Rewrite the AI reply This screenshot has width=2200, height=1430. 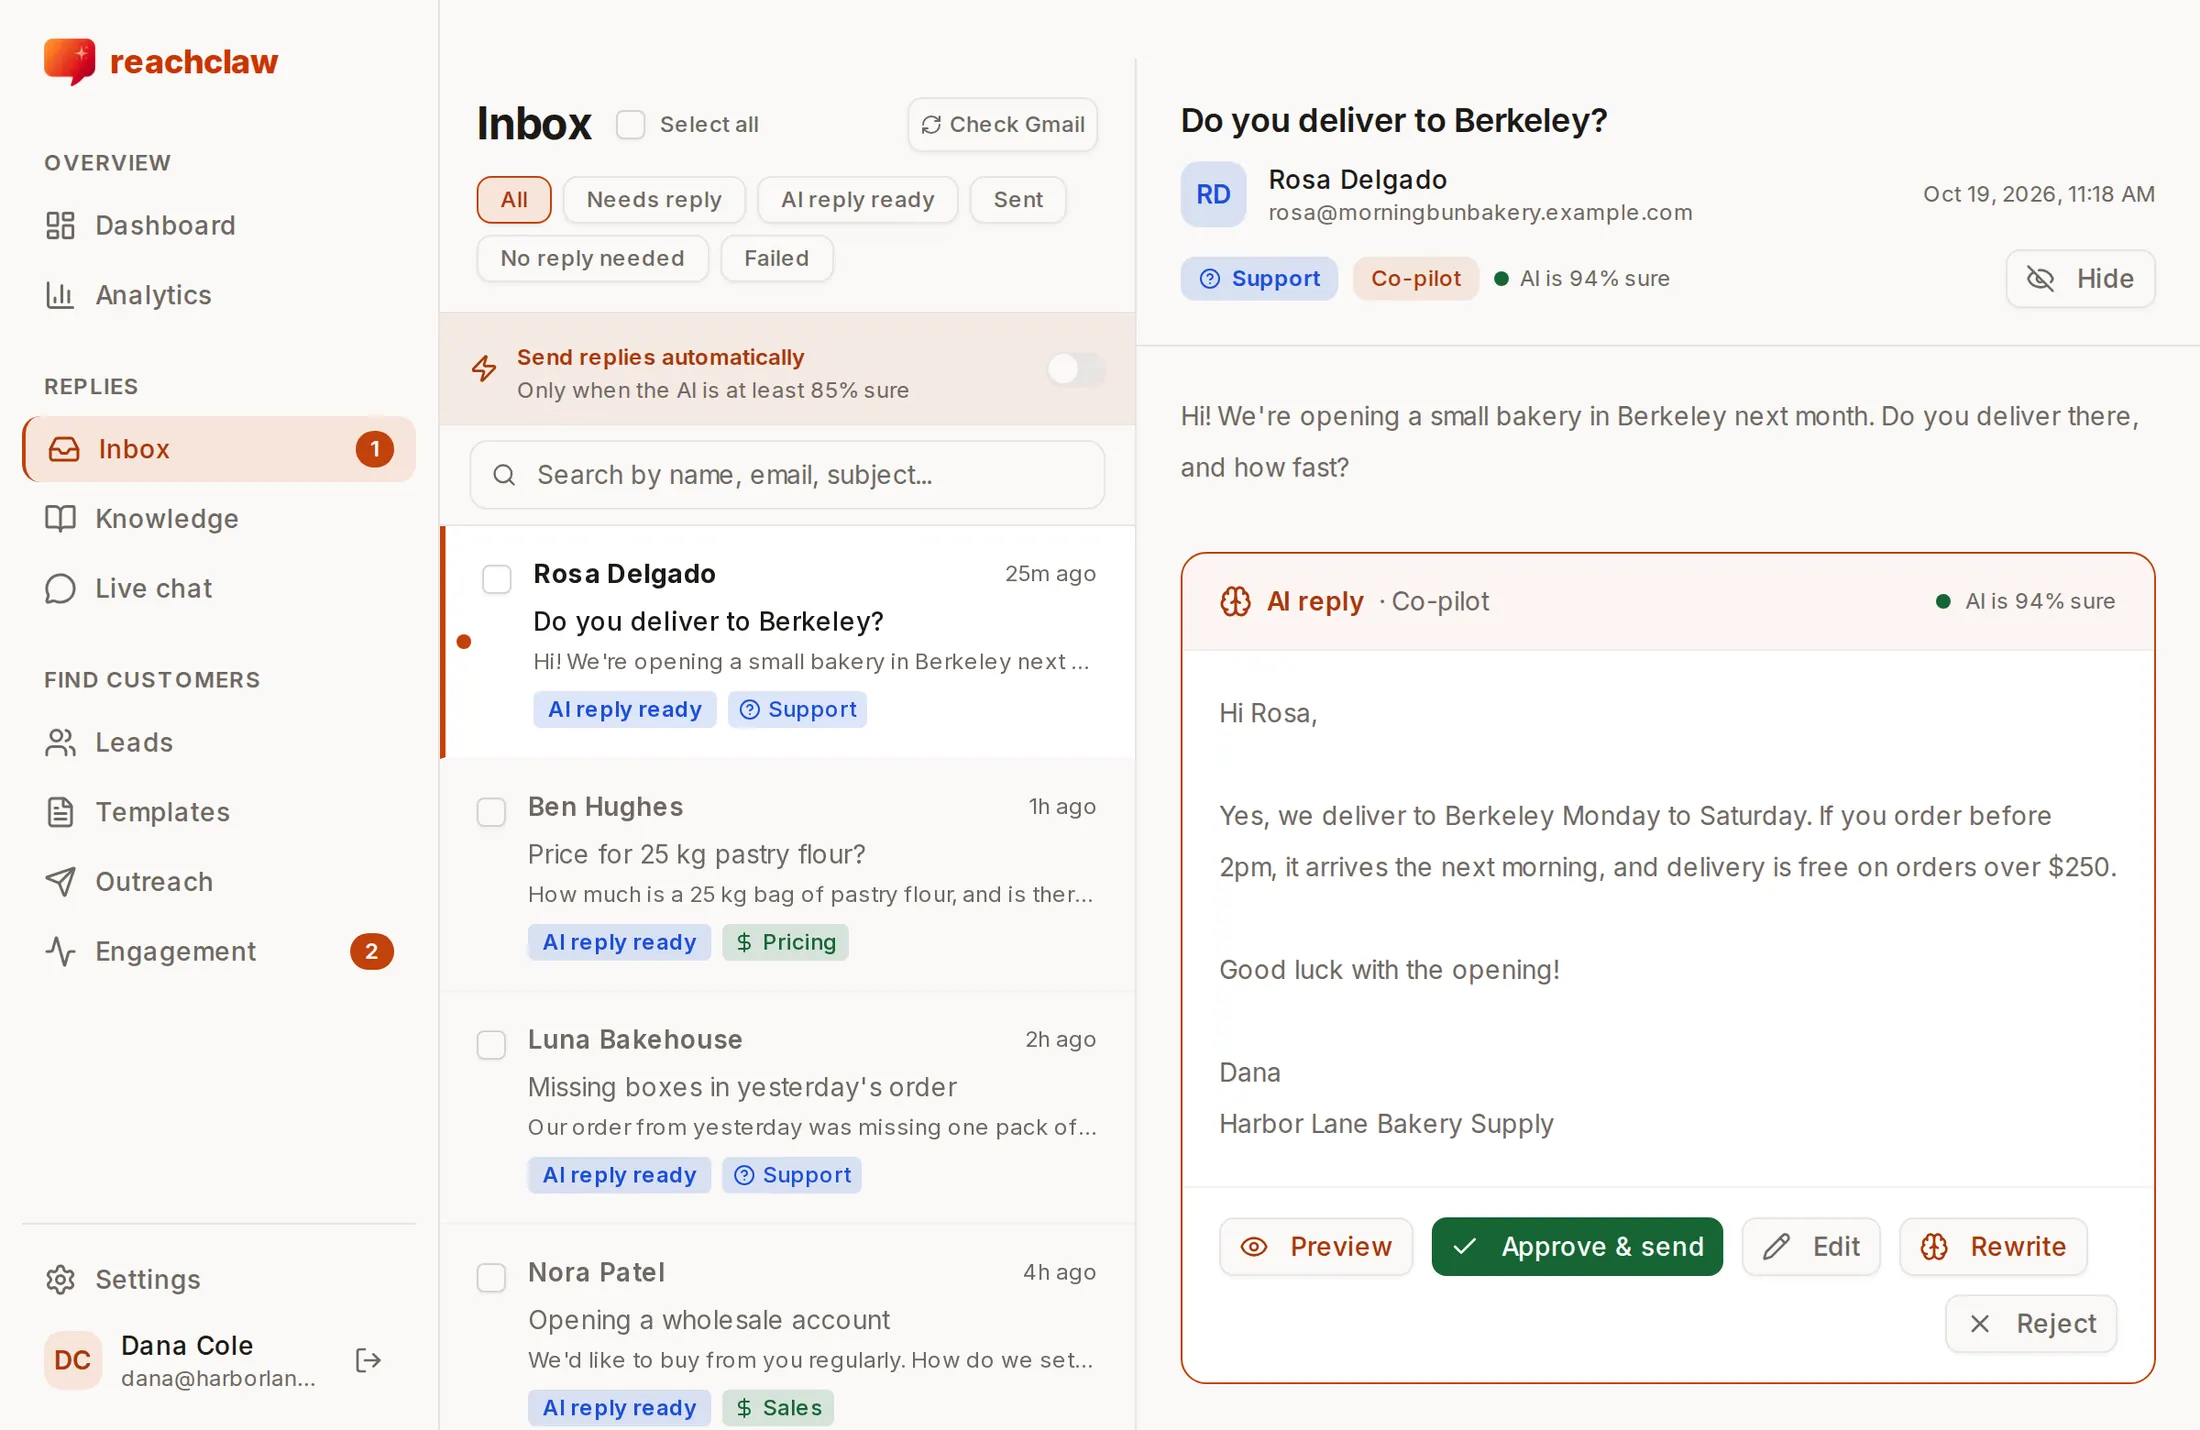(1993, 1247)
